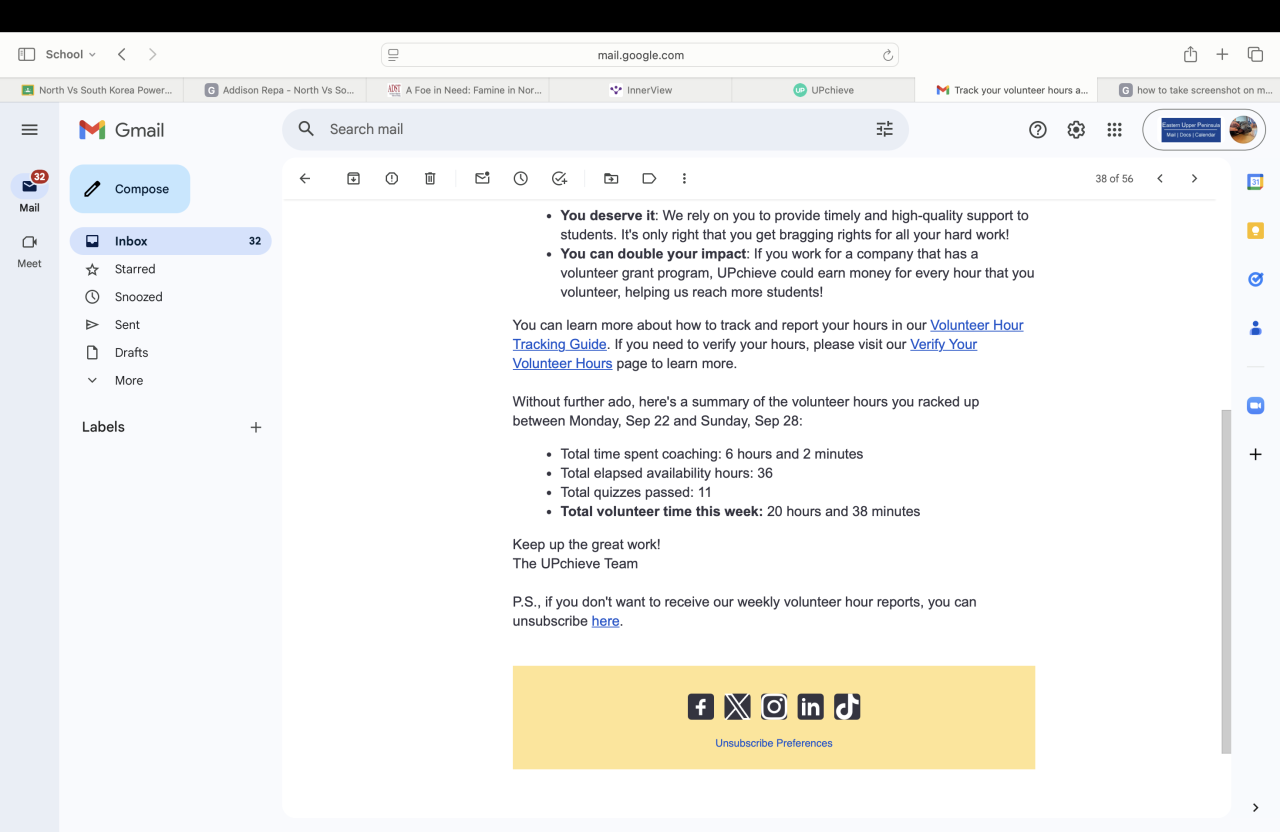
Task: Open the Labels tag icon
Action: click(649, 179)
